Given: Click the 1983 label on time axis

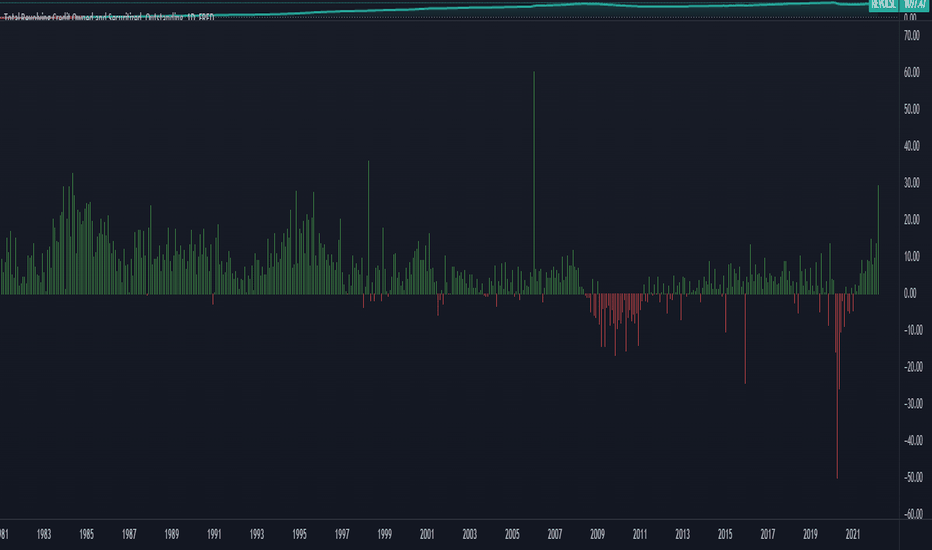Looking at the screenshot, I should (44, 534).
